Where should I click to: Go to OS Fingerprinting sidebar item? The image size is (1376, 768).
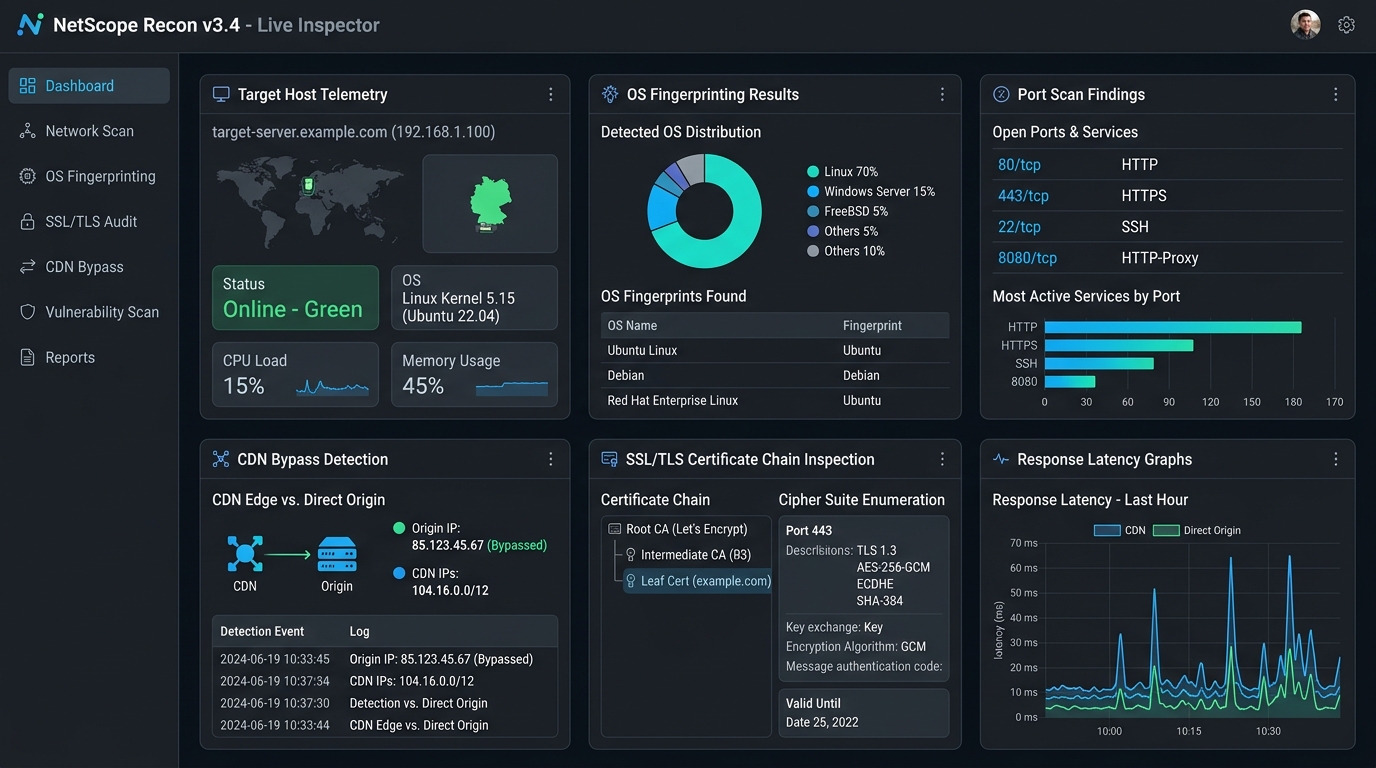coord(89,176)
